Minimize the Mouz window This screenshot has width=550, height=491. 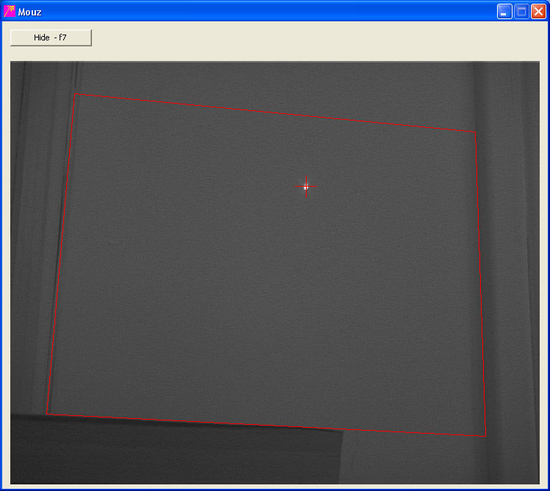tap(504, 12)
